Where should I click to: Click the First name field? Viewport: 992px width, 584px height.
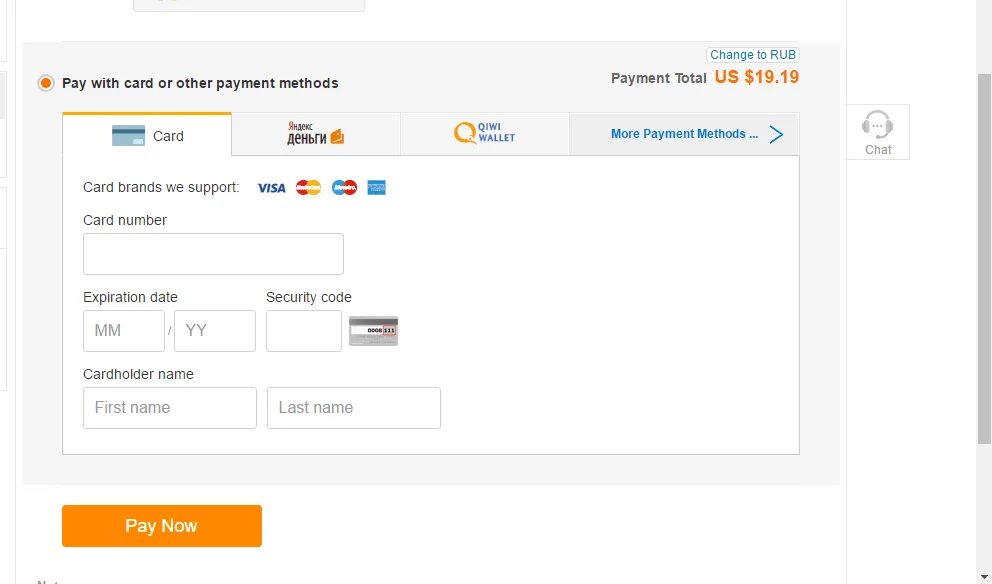tap(170, 408)
